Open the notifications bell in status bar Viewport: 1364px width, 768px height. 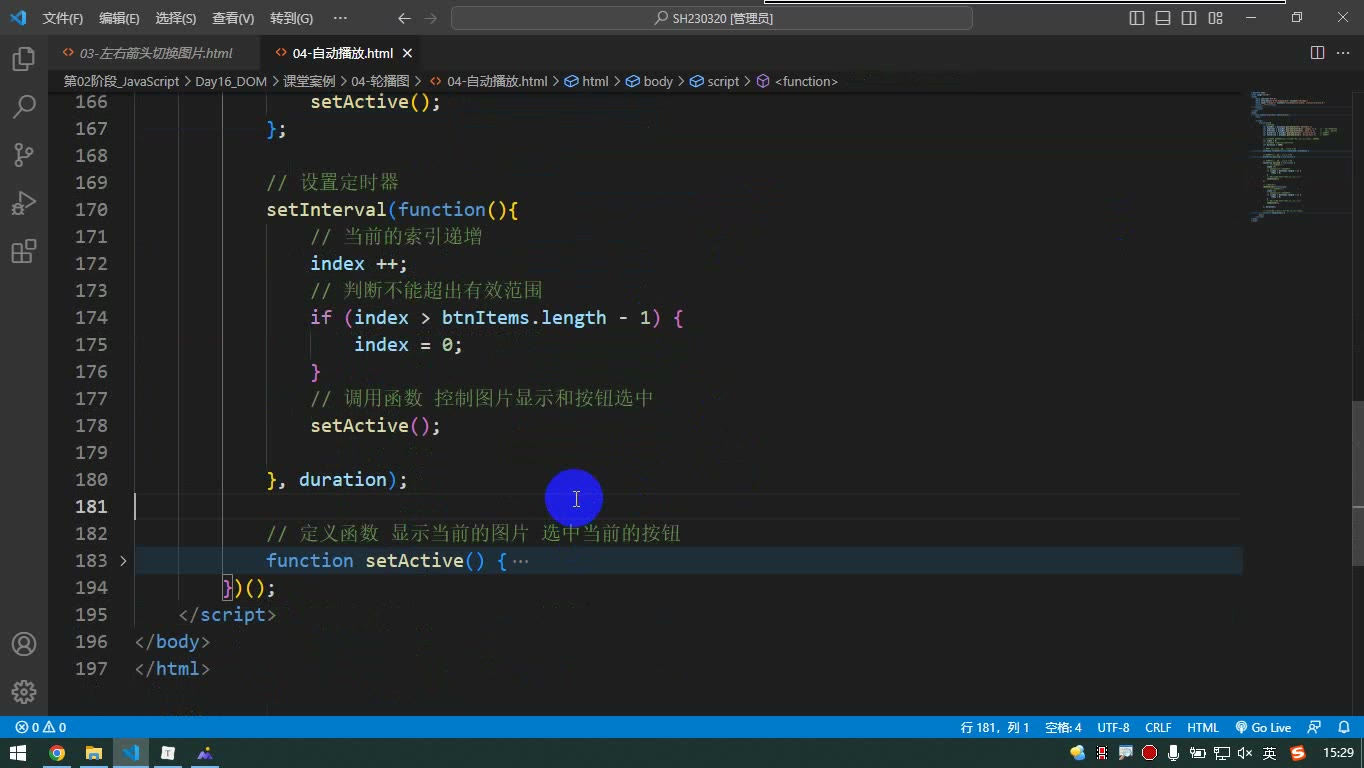click(1345, 728)
